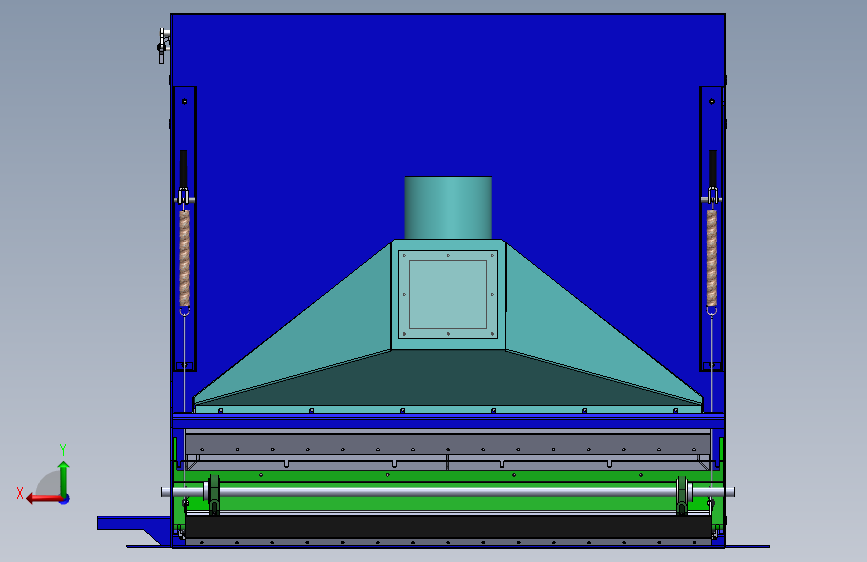Select the large blue back panel

[x=448, y=111]
